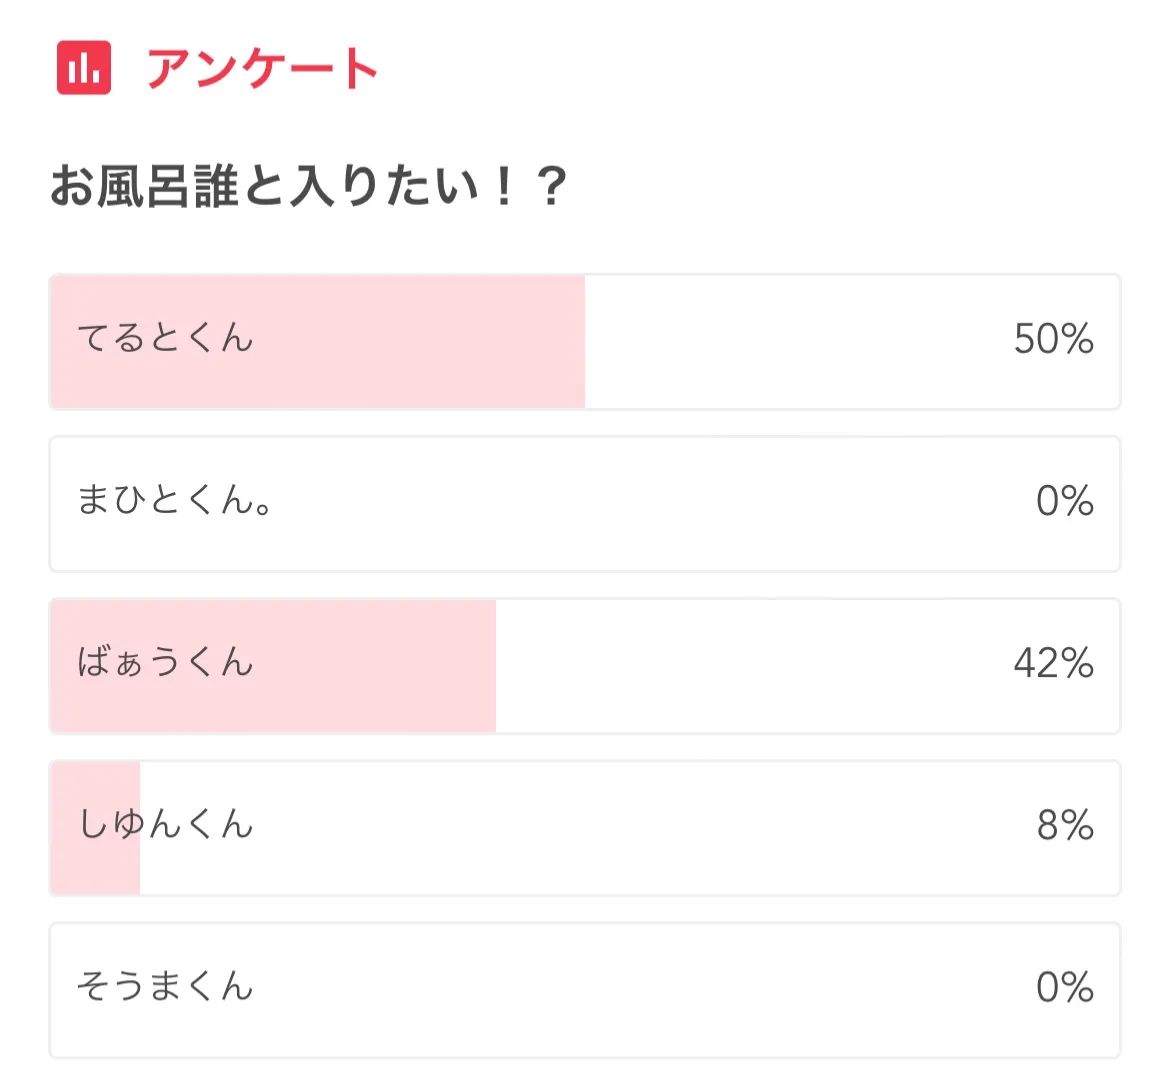Vote for the てるとくん option label
Viewport: 1170px width, 1083px height.
pyautogui.click(x=165, y=339)
